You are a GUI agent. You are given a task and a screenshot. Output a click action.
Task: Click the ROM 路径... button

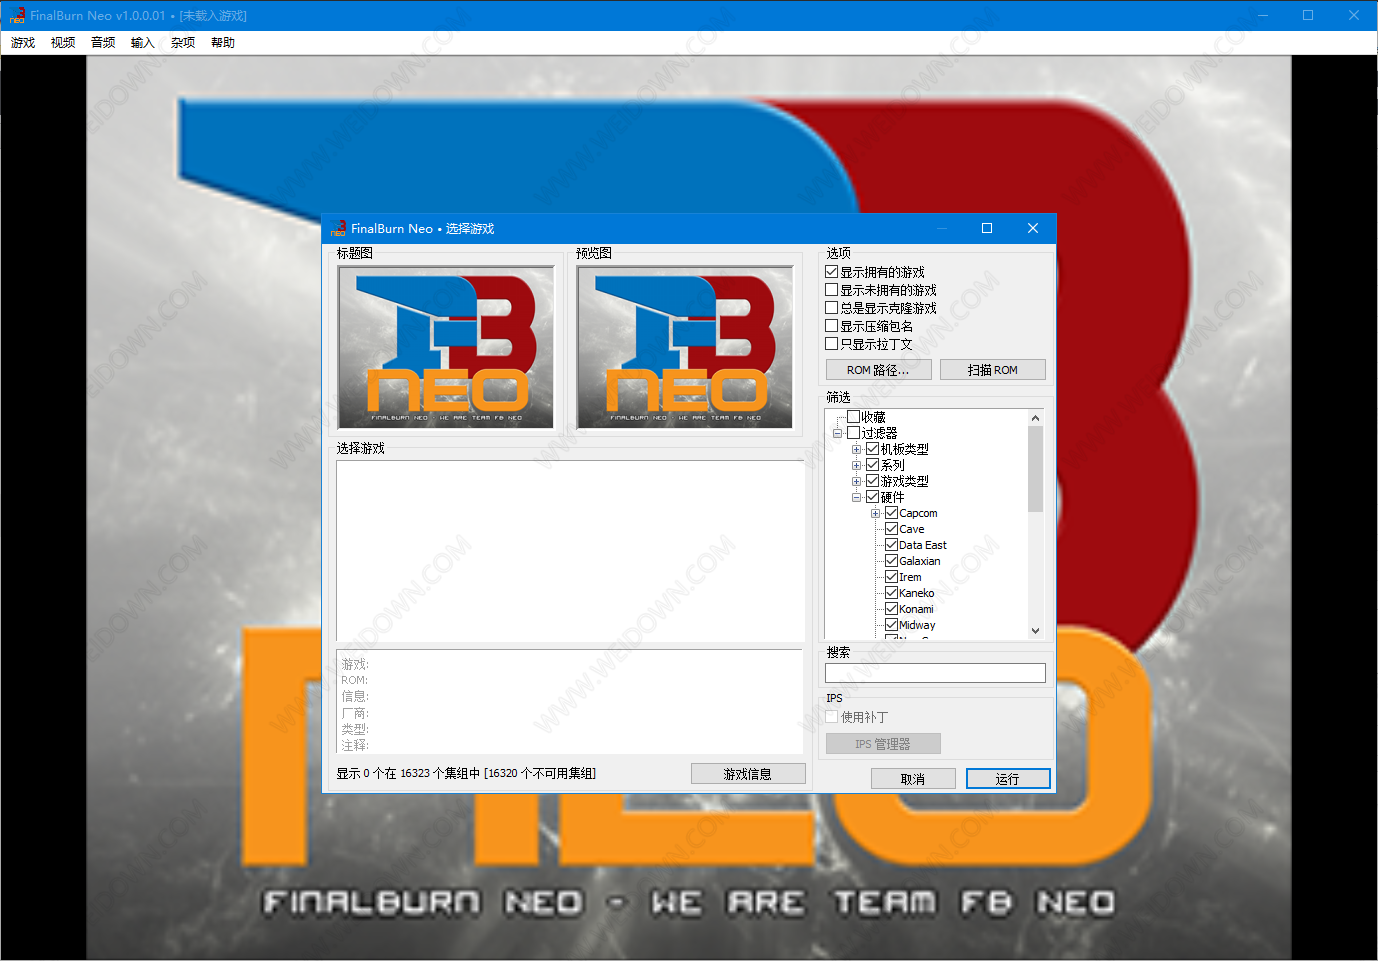pyautogui.click(x=878, y=370)
